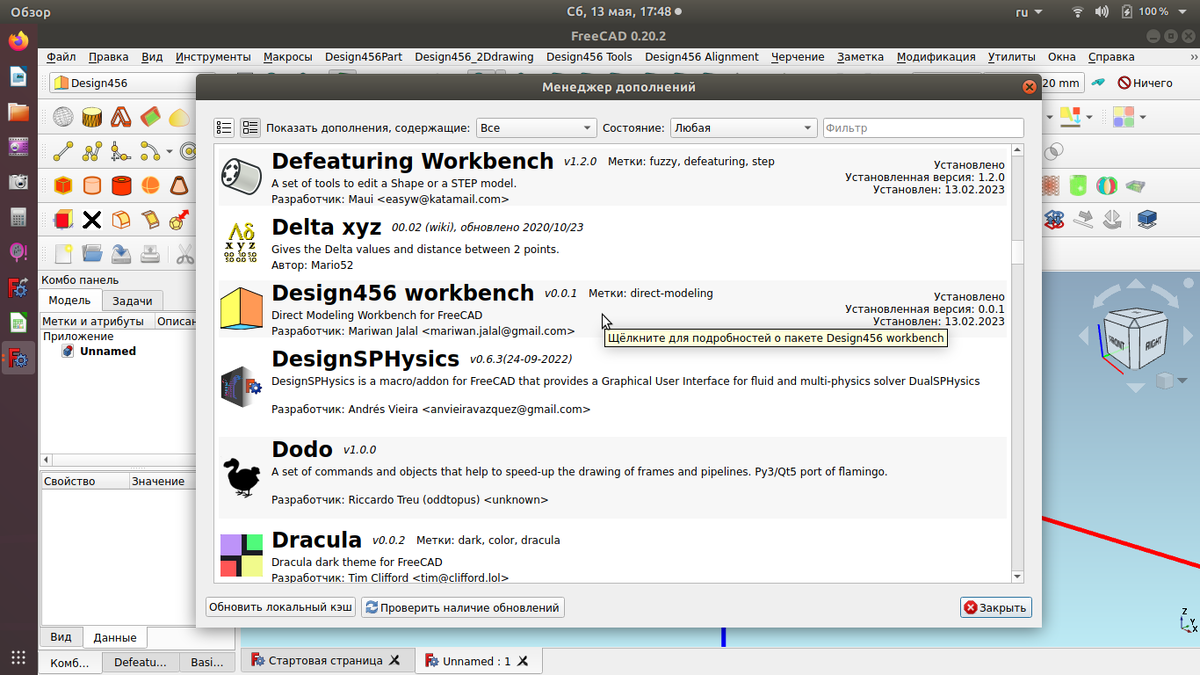Open a file via blue folder icon

[92, 253]
